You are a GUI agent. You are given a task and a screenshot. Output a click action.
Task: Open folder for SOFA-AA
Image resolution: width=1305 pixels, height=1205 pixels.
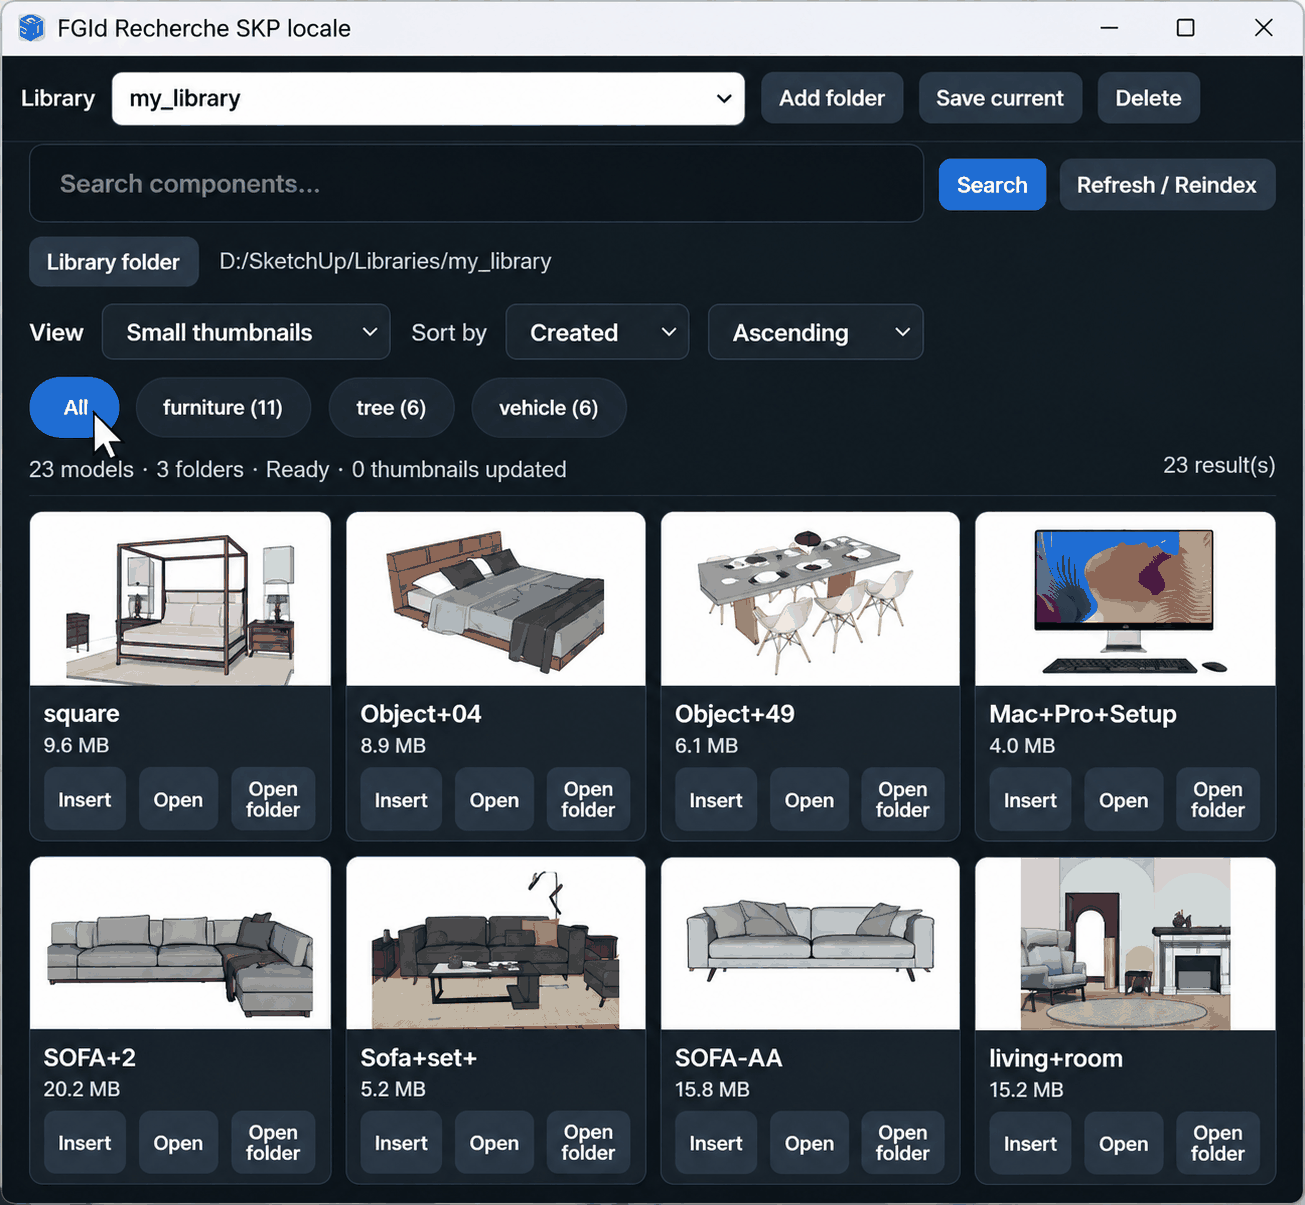point(903,1143)
